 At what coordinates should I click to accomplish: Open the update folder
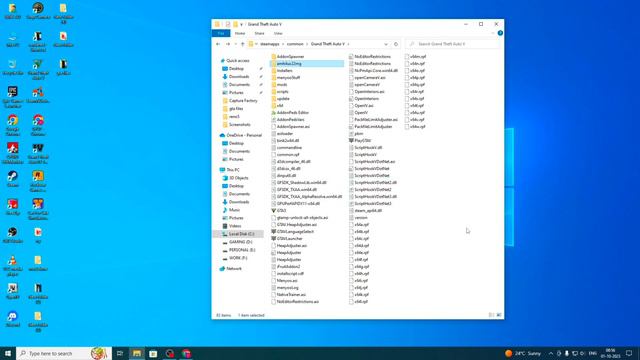(x=283, y=98)
